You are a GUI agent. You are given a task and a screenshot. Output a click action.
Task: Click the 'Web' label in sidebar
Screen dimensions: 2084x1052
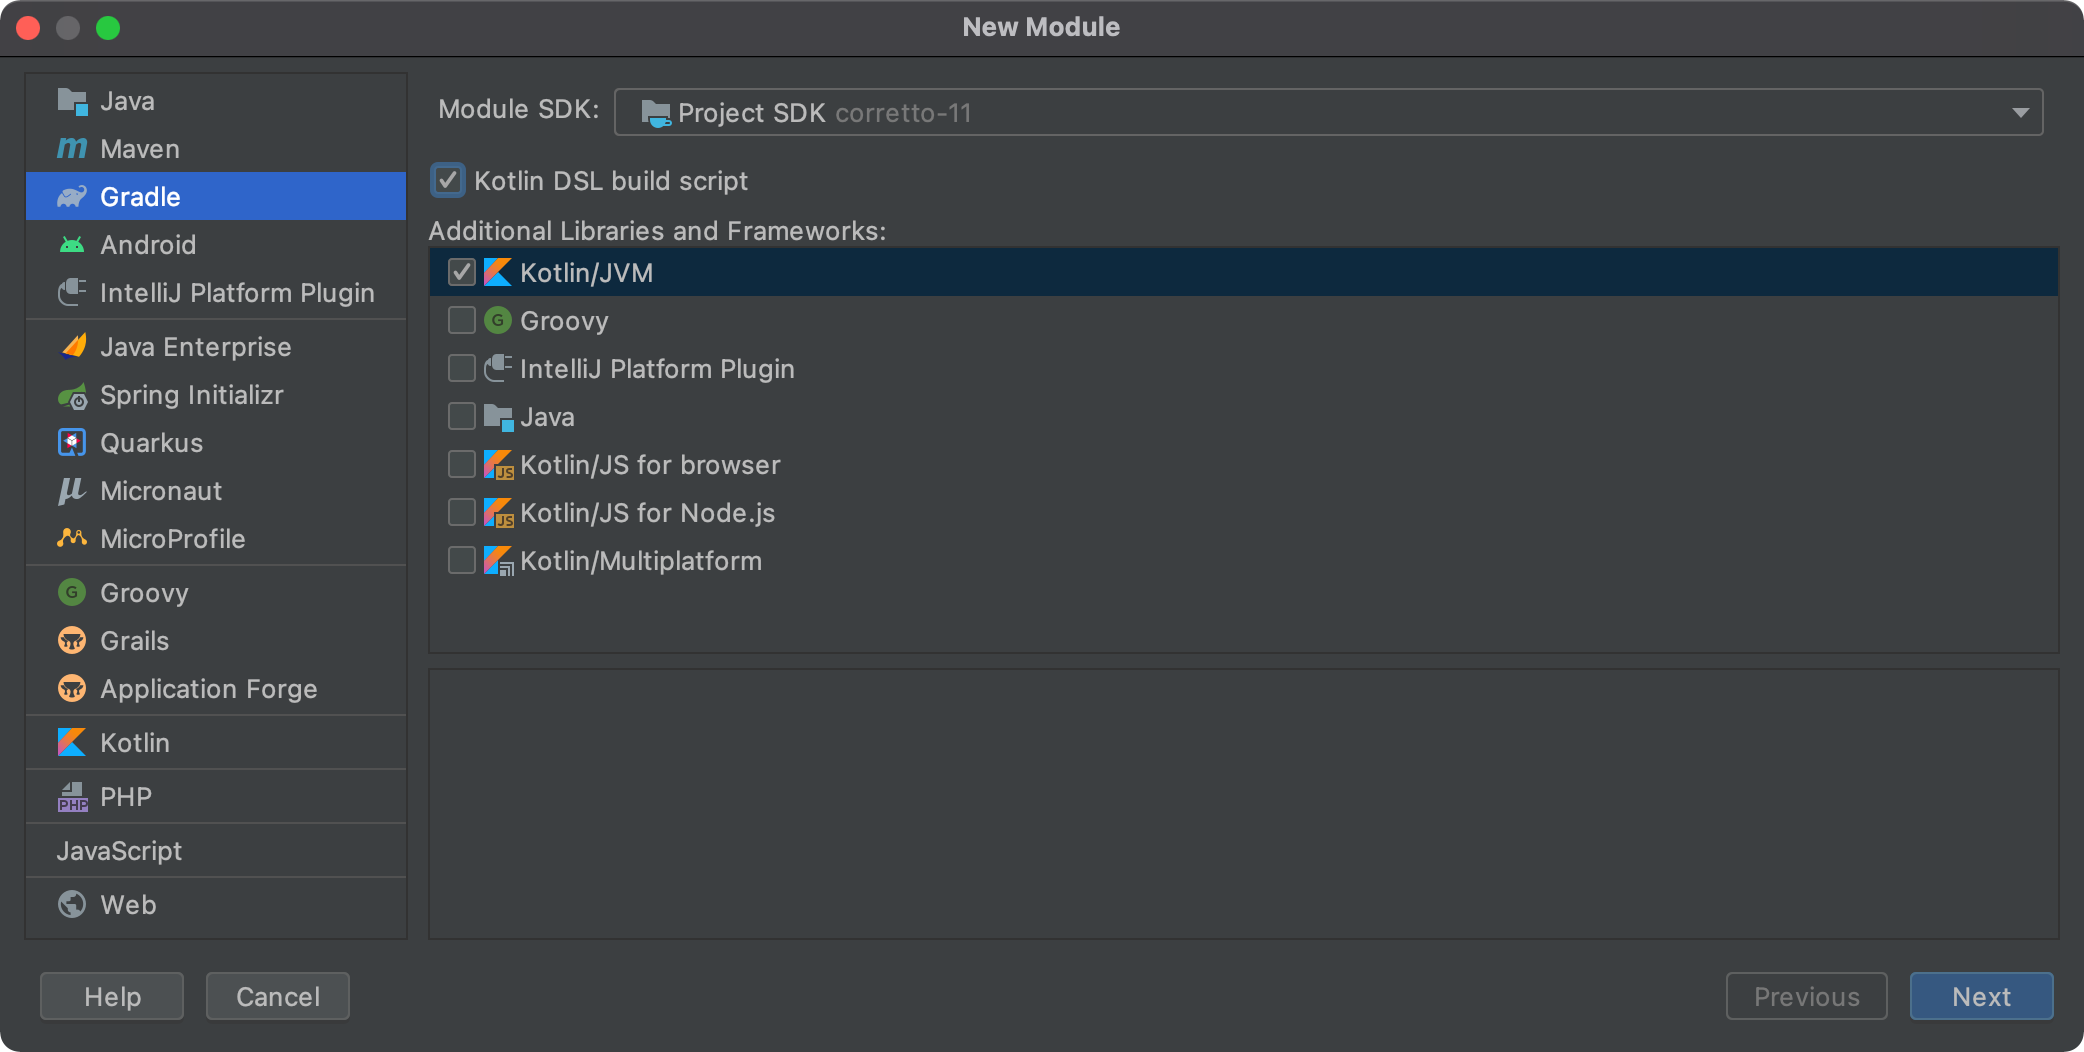point(128,905)
